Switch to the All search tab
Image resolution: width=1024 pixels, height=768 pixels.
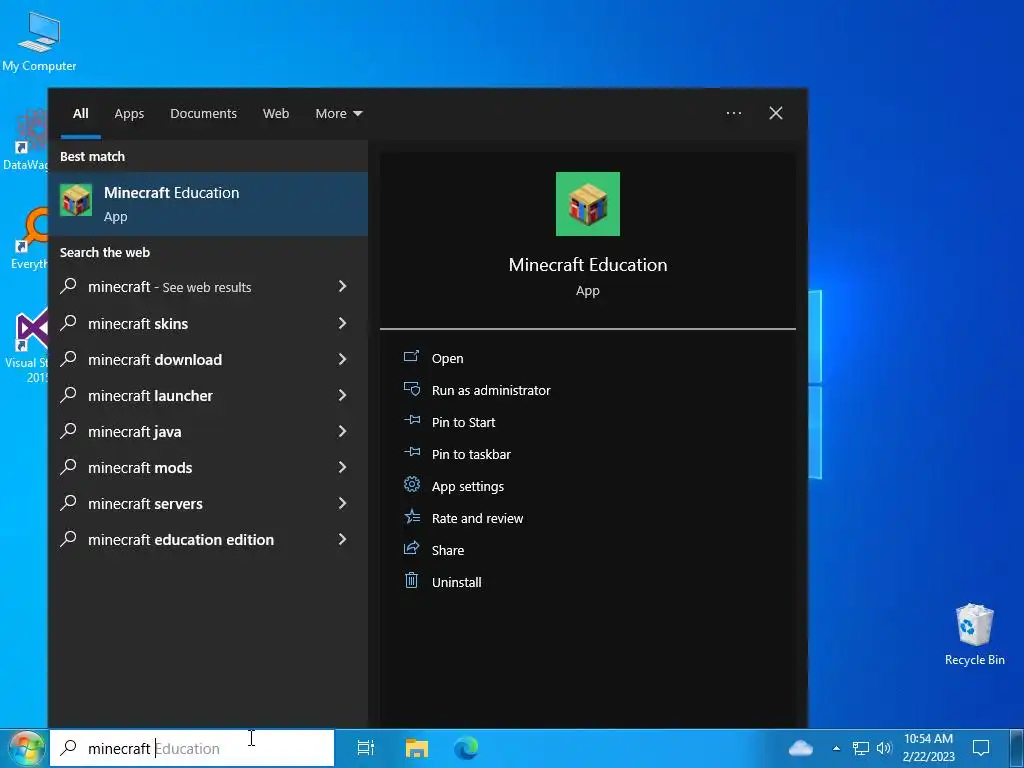click(80, 114)
